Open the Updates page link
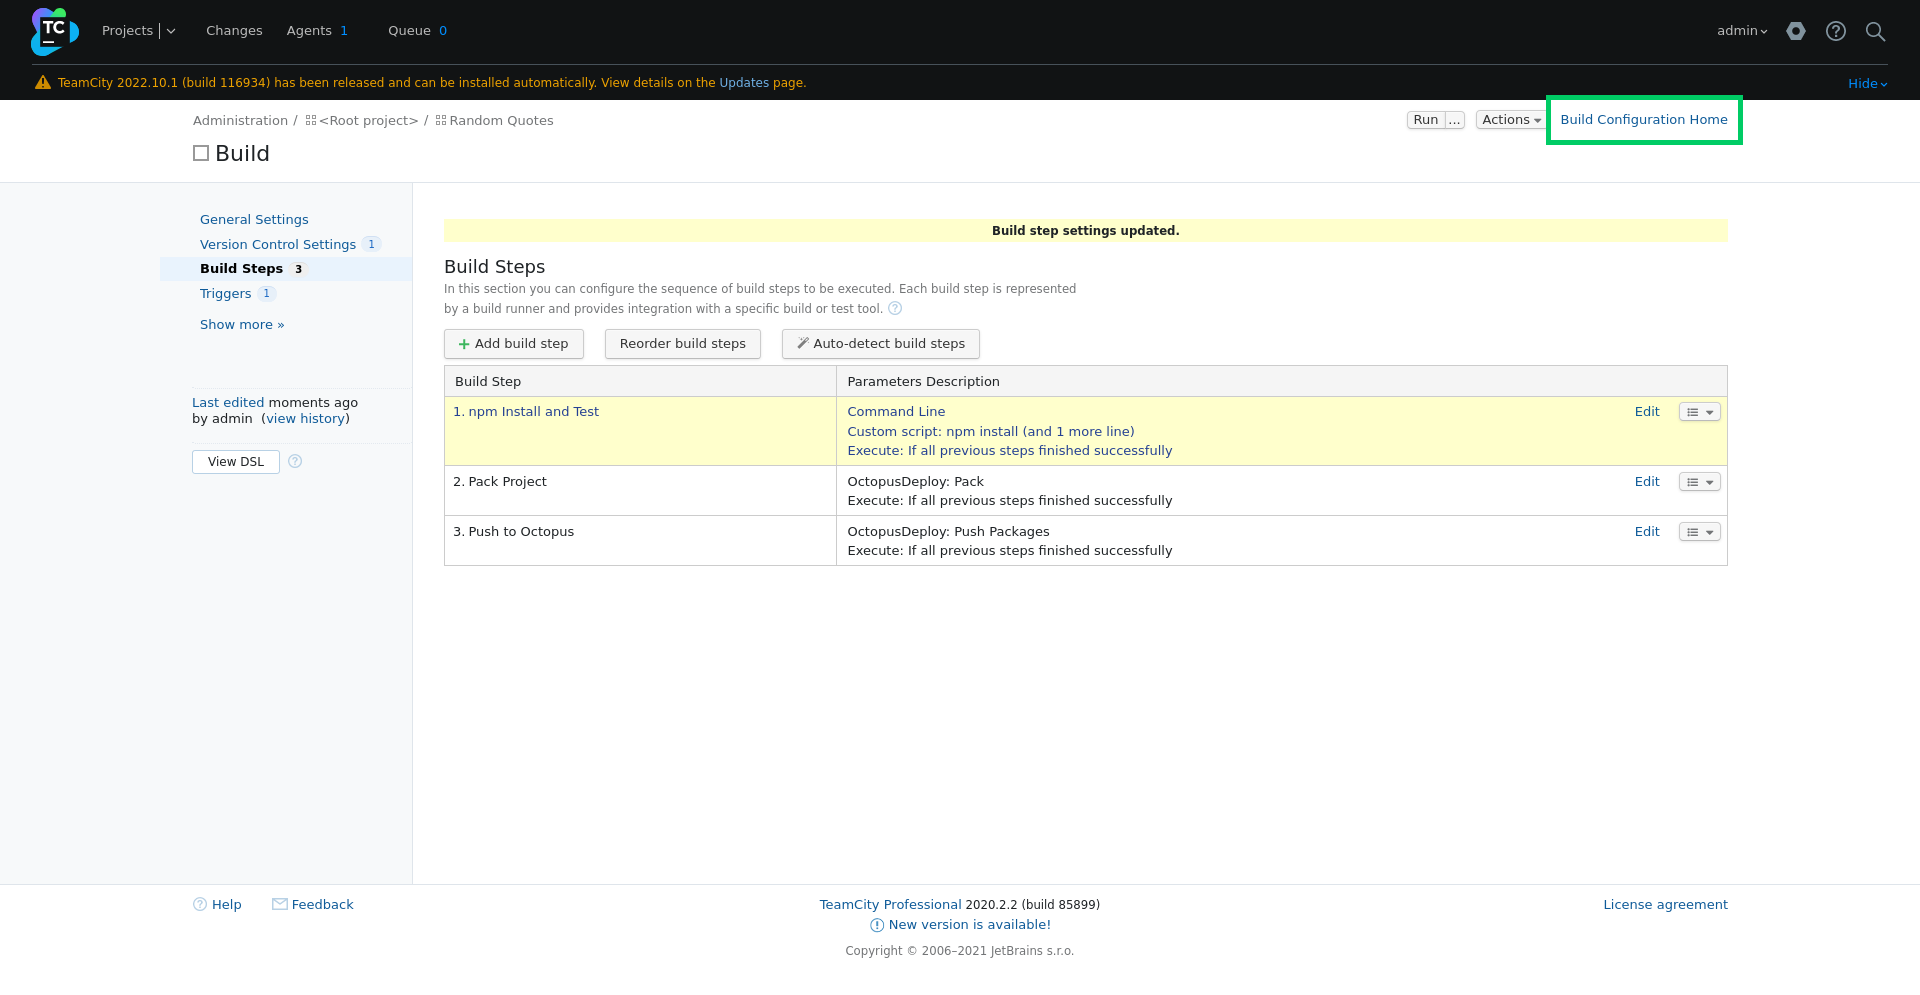Image resolution: width=1920 pixels, height=995 pixels. (x=744, y=83)
